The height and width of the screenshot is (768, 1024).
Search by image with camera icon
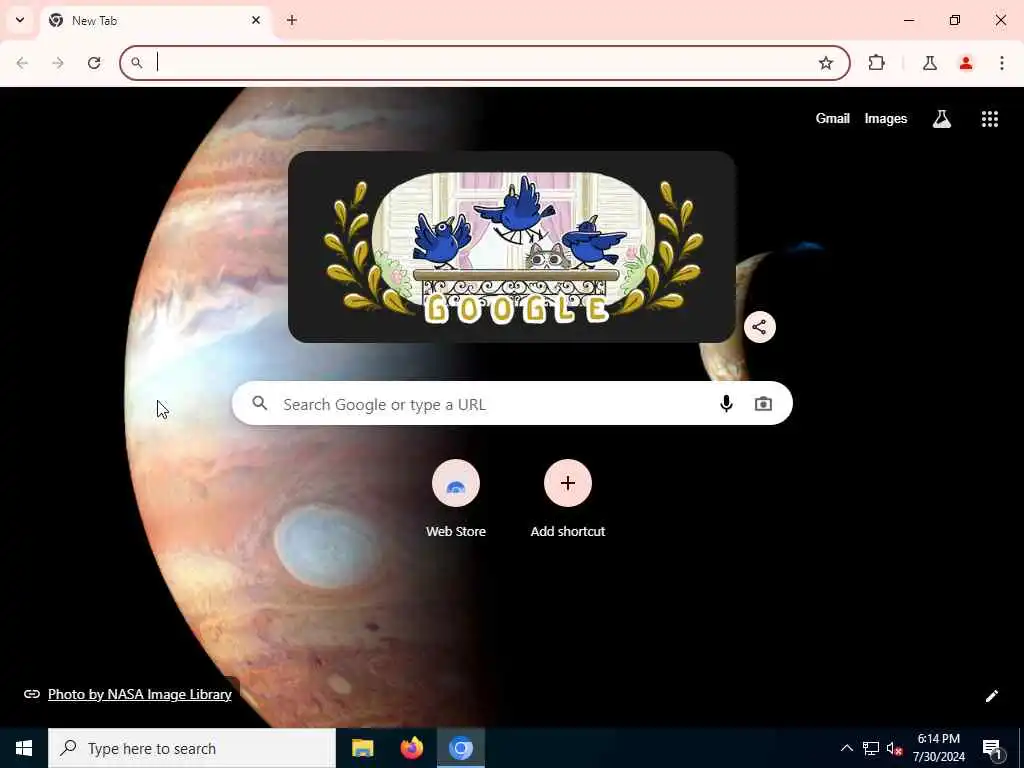[763, 404]
